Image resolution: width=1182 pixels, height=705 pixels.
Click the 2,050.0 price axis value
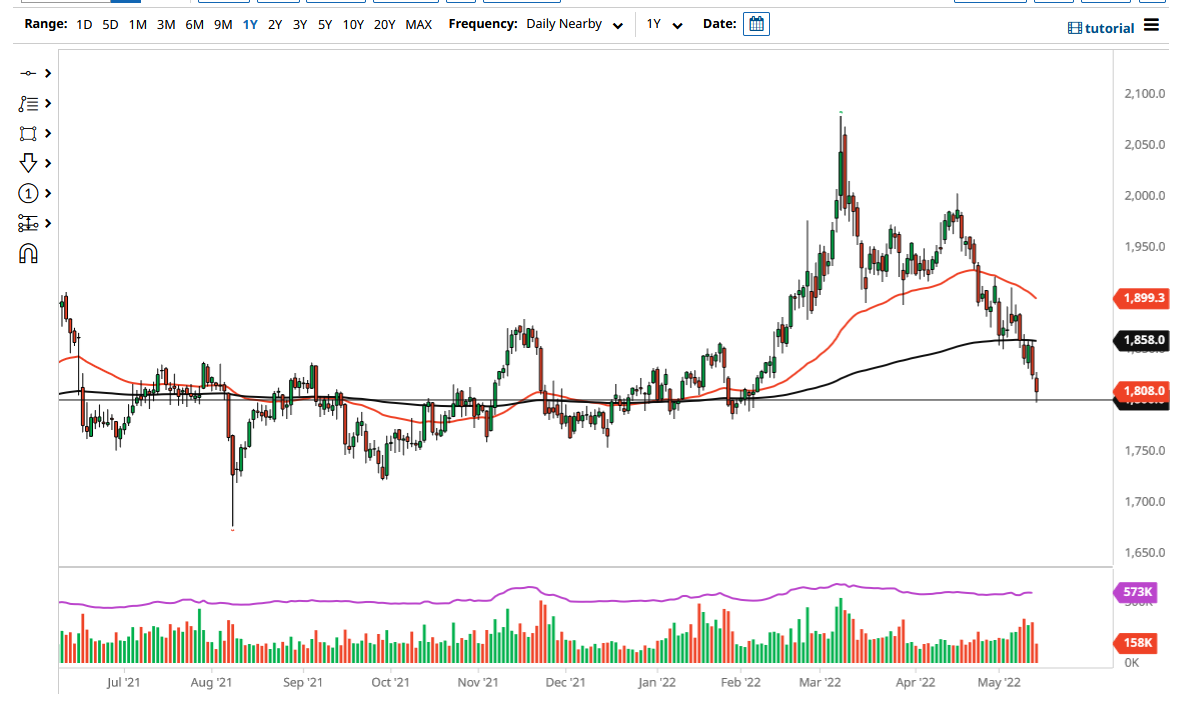coord(1144,144)
